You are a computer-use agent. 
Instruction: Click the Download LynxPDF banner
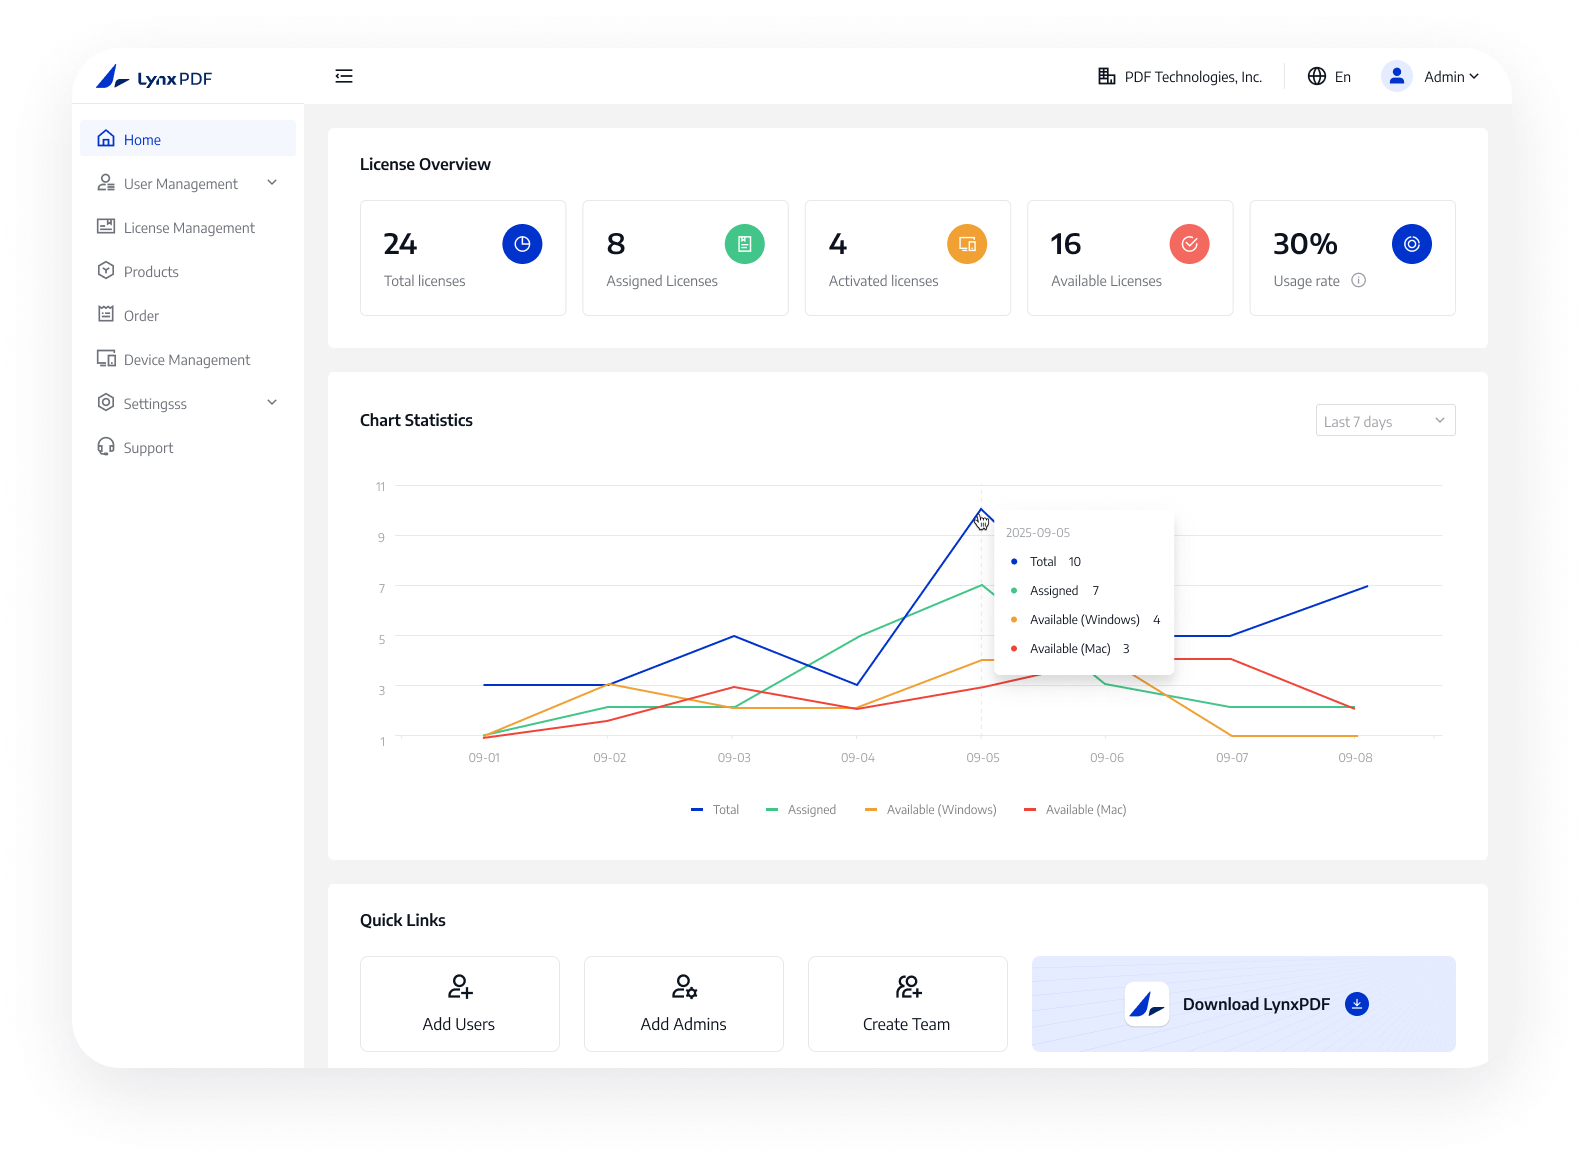click(1243, 1004)
